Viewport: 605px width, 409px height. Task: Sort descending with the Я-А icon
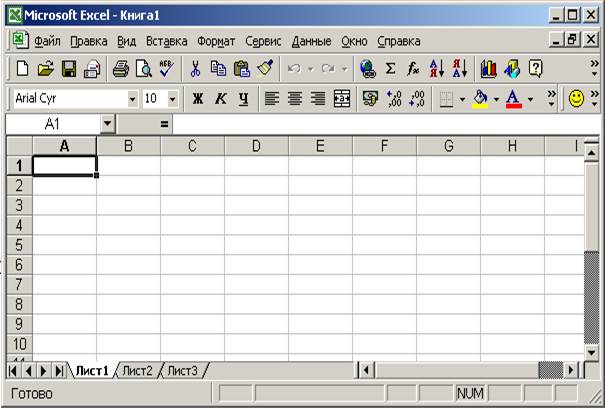point(460,69)
